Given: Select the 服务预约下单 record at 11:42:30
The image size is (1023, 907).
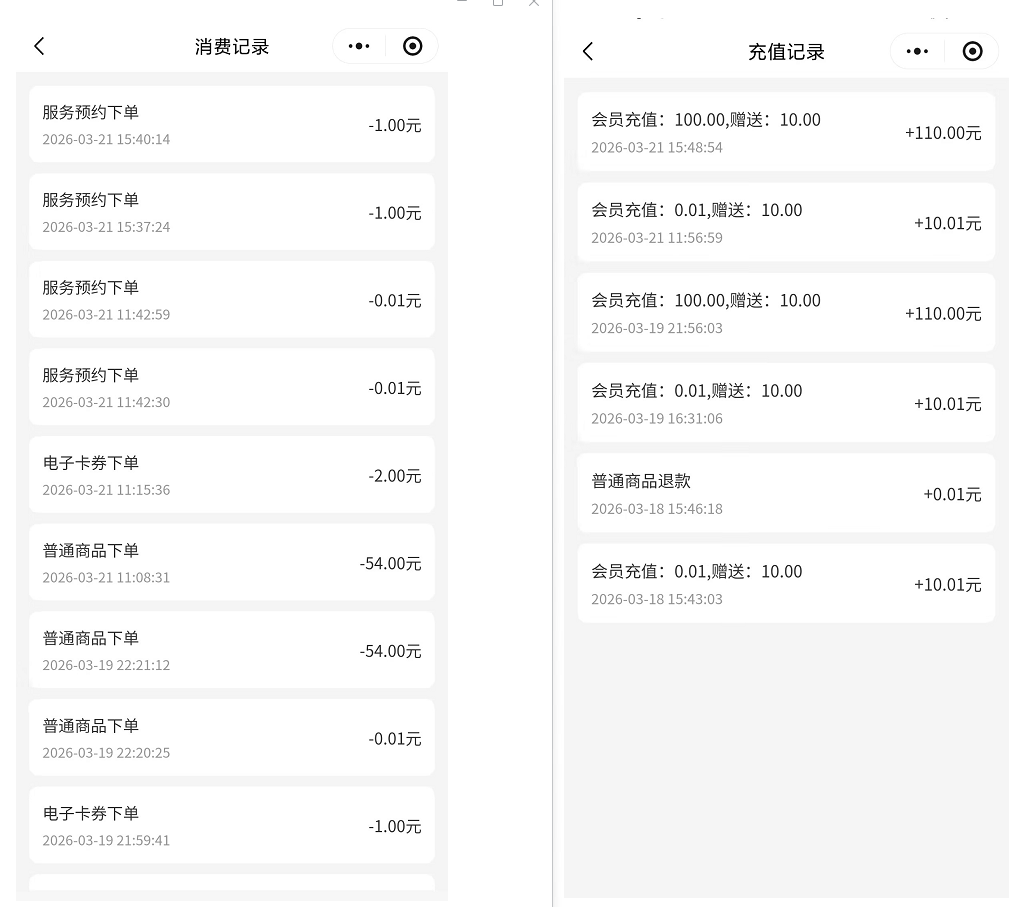Looking at the screenshot, I should pos(232,388).
